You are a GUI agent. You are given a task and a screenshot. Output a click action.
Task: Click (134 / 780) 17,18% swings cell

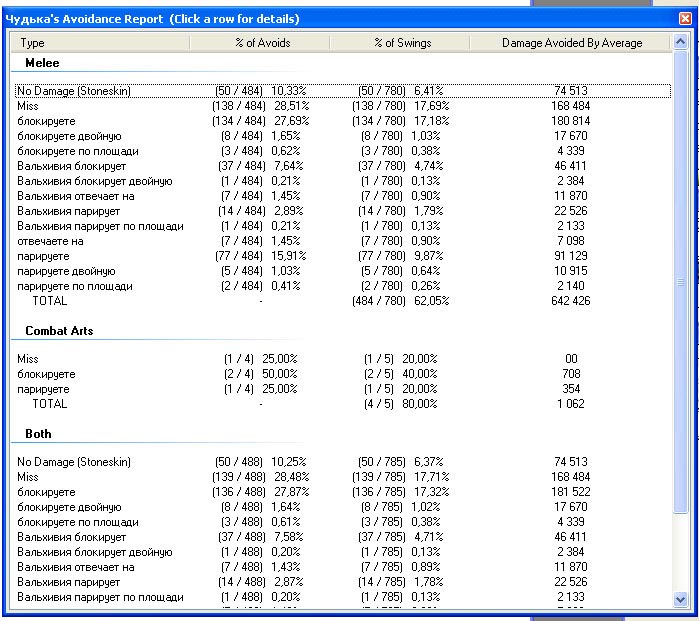point(400,121)
